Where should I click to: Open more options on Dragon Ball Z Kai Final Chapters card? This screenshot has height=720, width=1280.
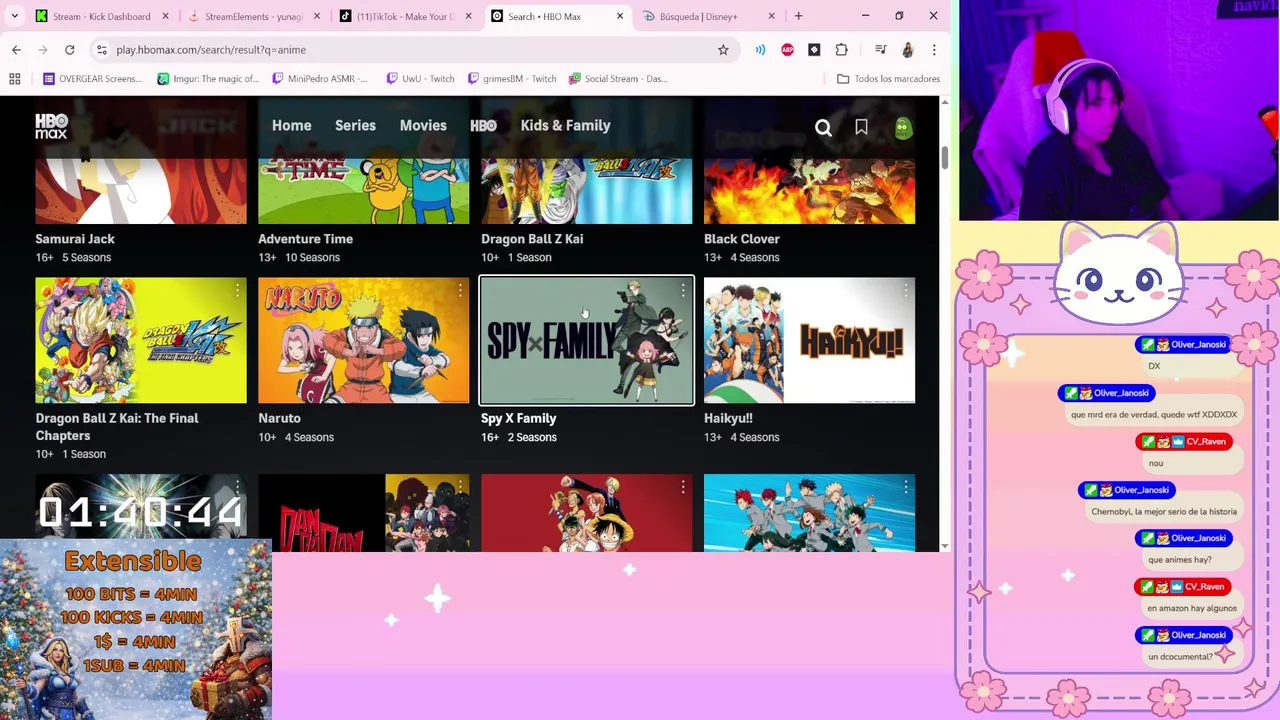[237, 290]
